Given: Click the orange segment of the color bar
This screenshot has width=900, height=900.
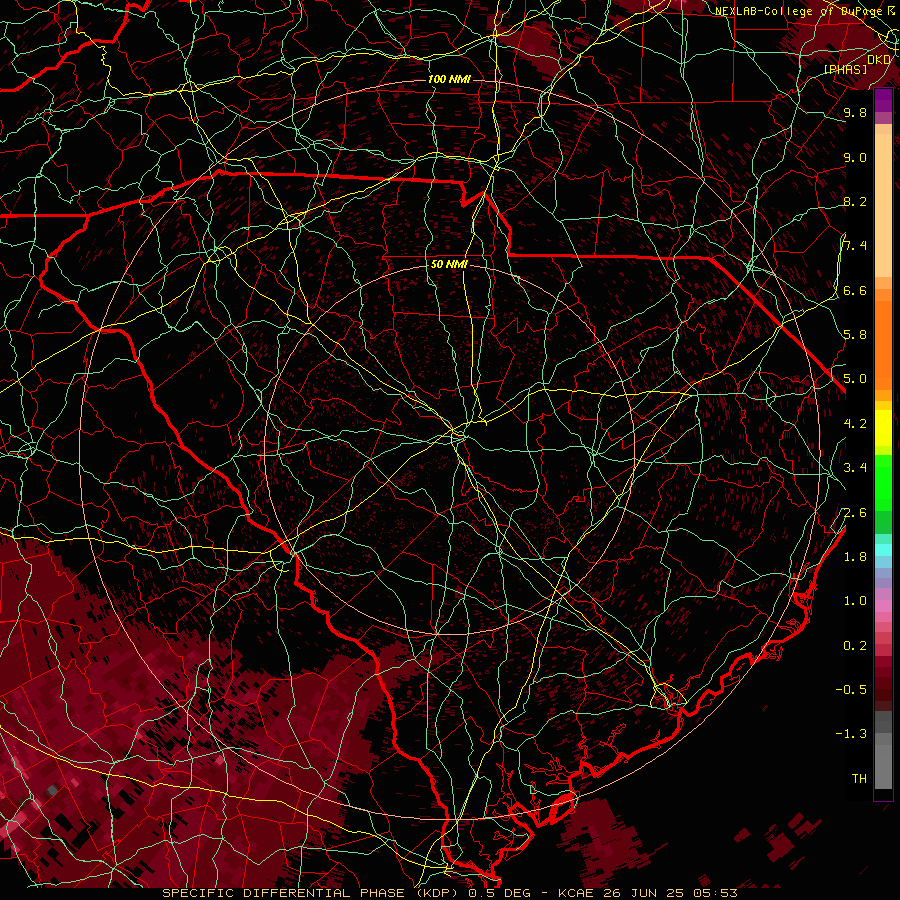Looking at the screenshot, I should 883,344.
